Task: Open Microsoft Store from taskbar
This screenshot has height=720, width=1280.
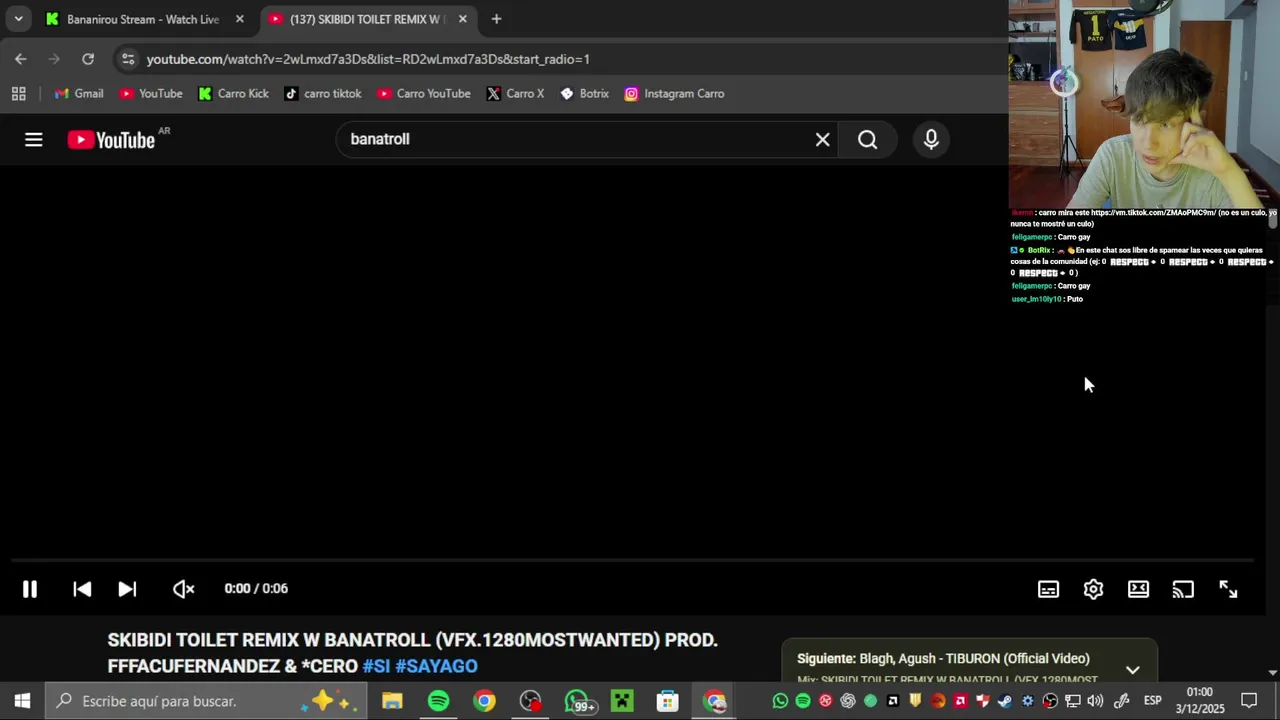Action: 668,701
